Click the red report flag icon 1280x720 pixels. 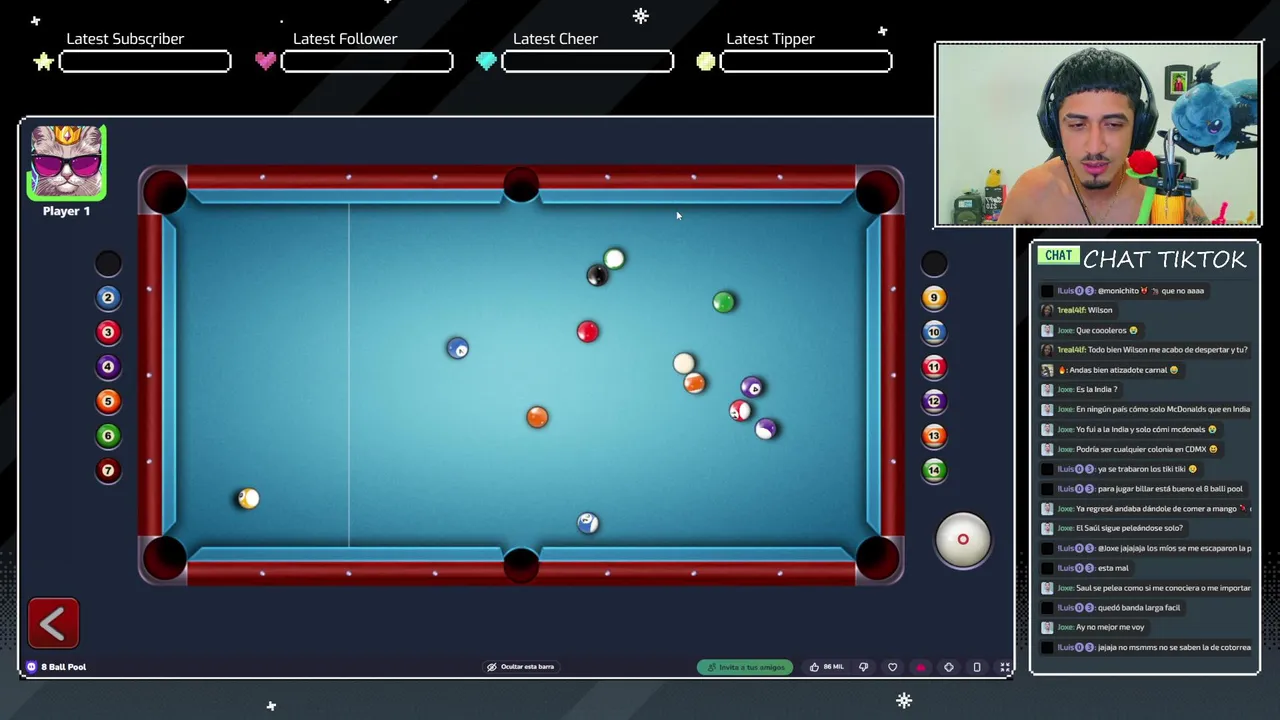[920, 667]
